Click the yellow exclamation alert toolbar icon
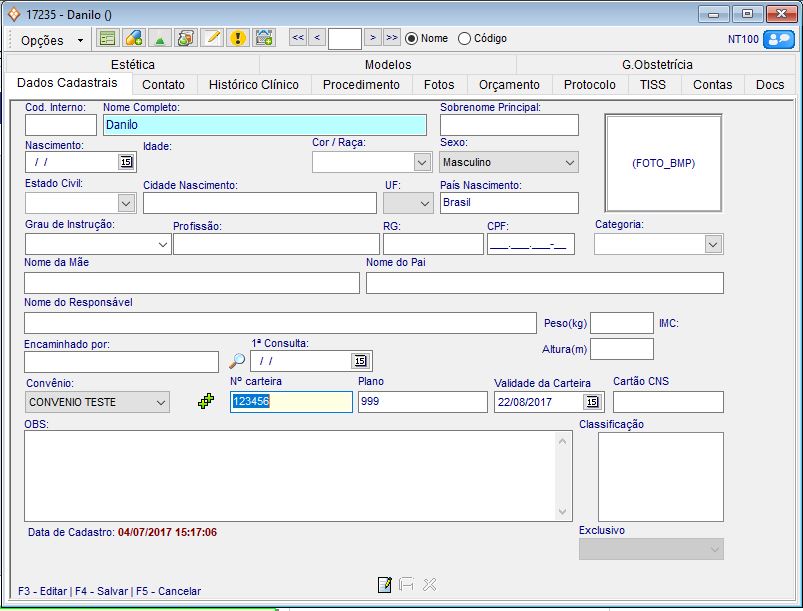The image size is (803, 611). click(237, 38)
